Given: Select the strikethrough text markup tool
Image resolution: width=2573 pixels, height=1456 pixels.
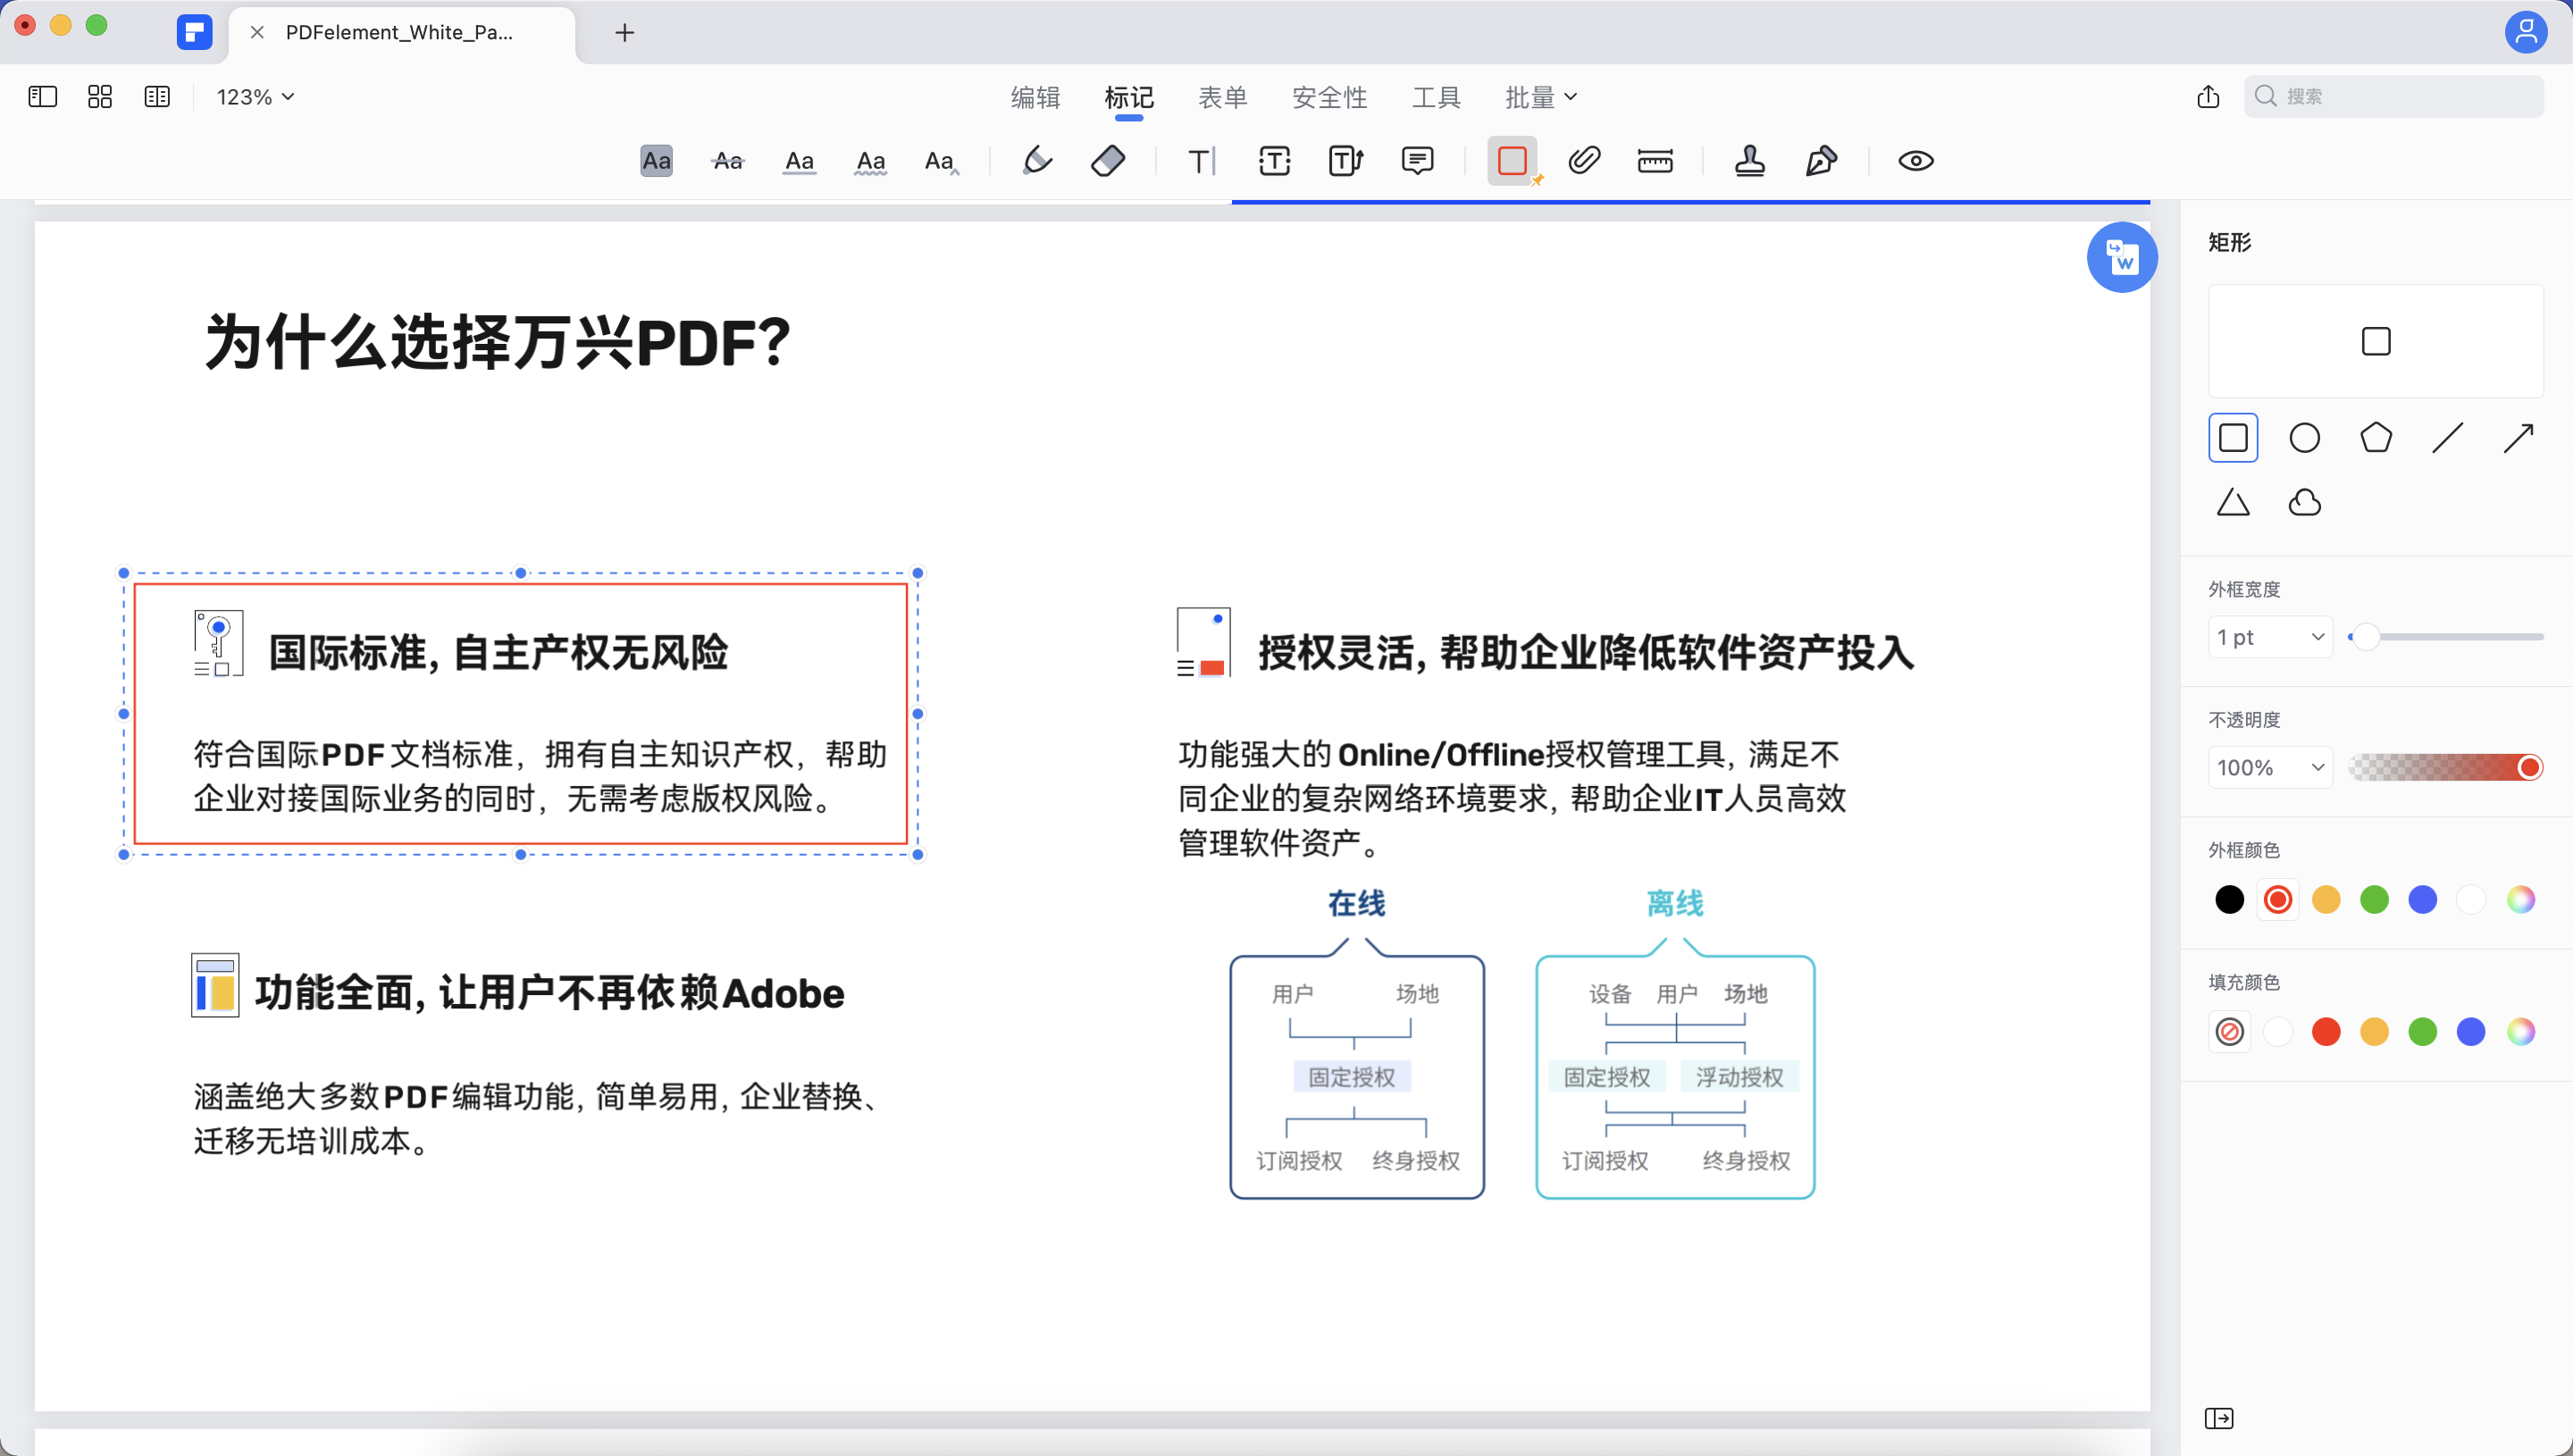Looking at the screenshot, I should click(x=727, y=160).
